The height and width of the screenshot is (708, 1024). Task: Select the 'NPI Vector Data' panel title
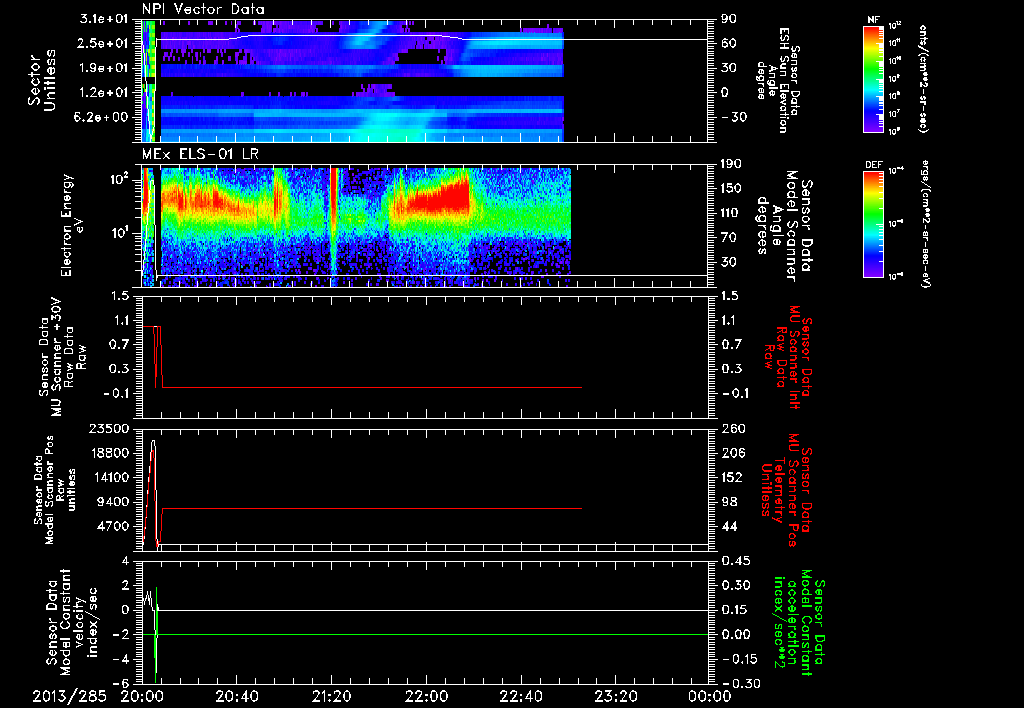203,9
